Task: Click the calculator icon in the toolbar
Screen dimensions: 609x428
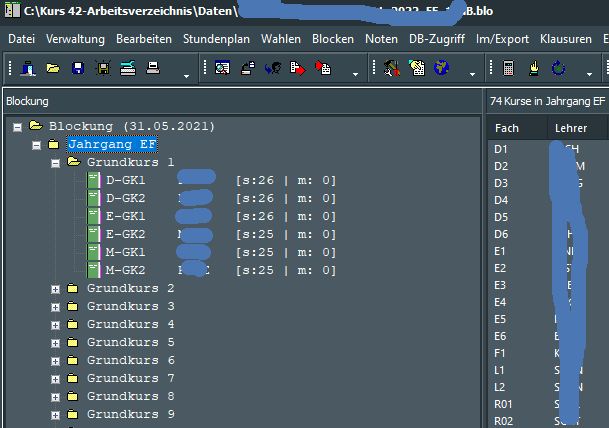Action: tap(509, 69)
